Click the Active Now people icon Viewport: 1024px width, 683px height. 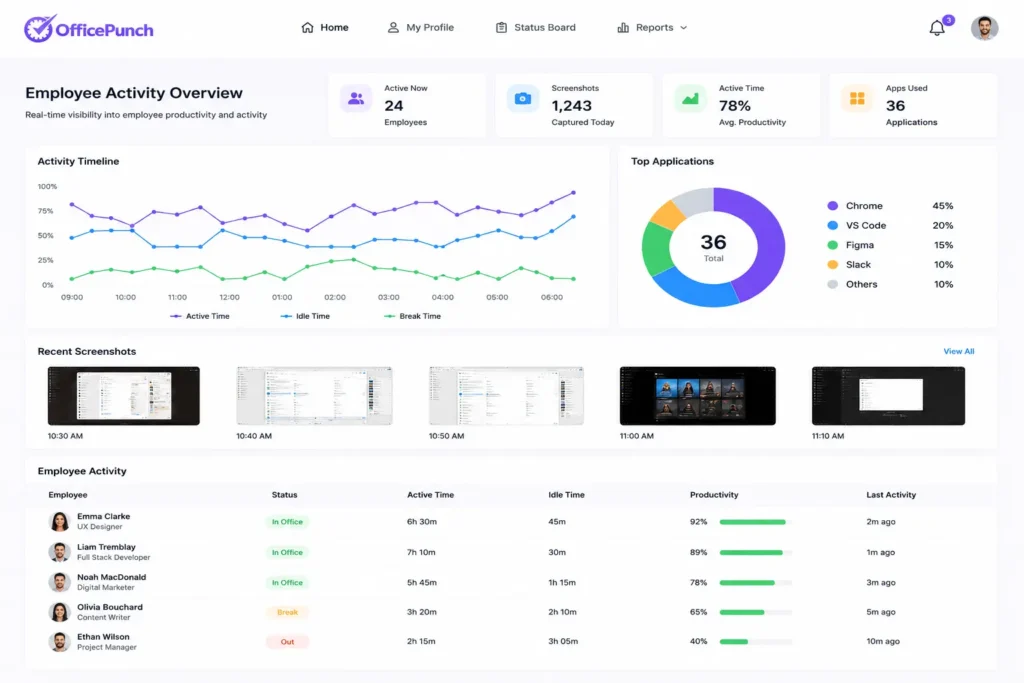tap(356, 99)
